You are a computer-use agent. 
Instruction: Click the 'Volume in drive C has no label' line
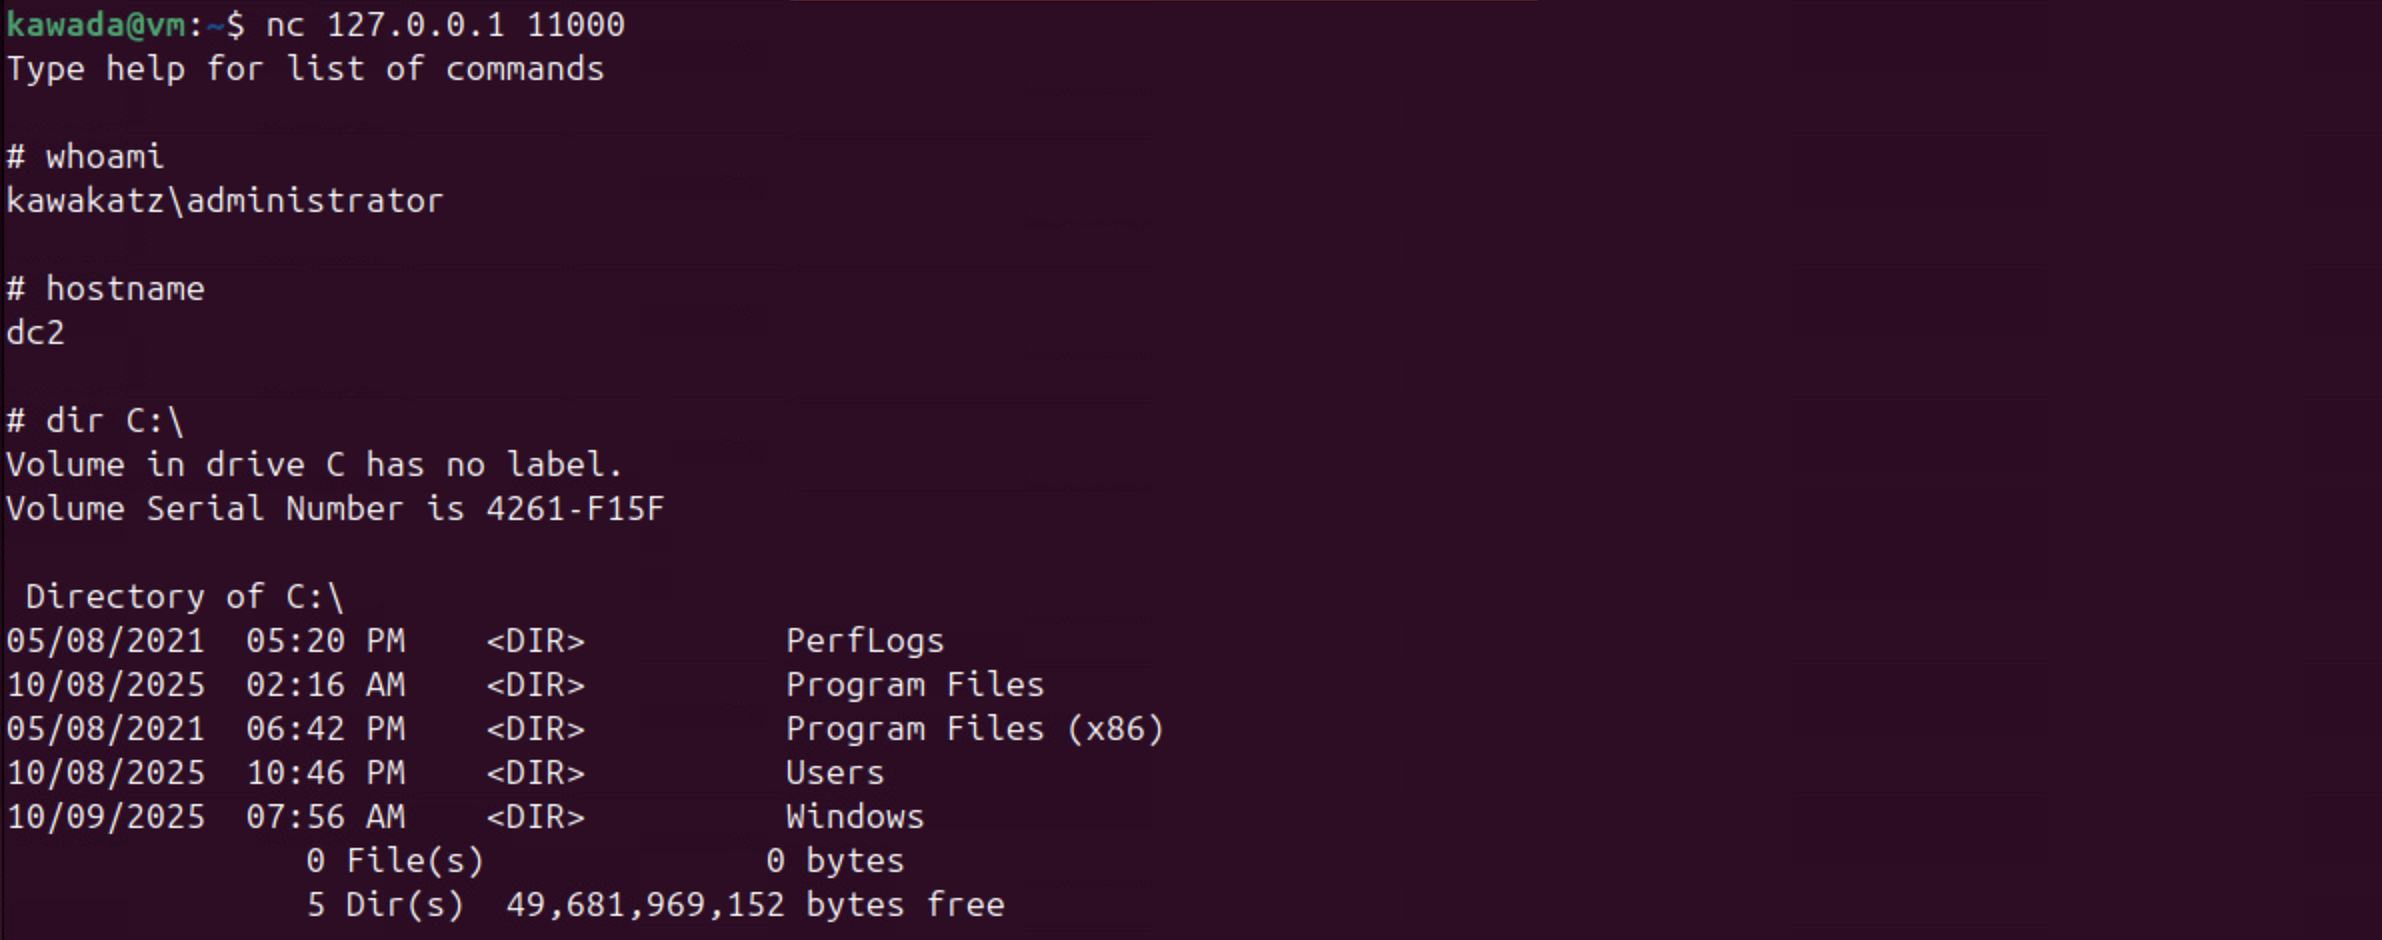314,465
